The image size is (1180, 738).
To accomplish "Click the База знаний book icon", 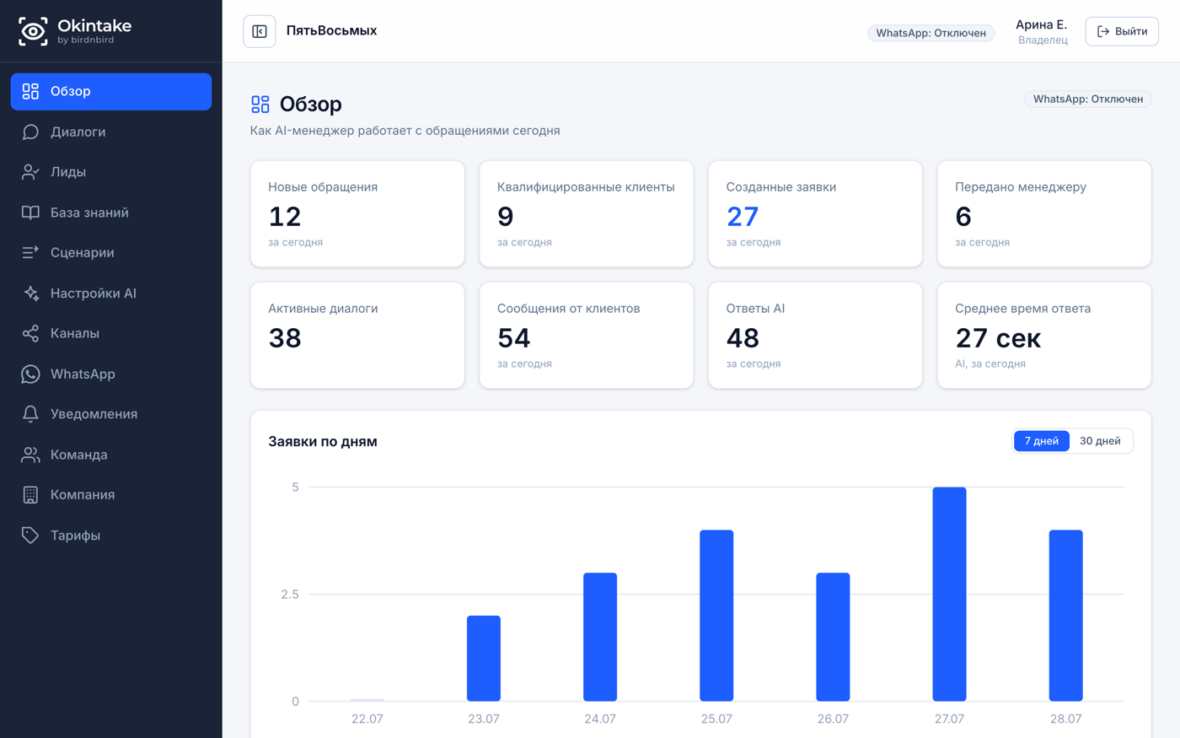I will click(30, 213).
